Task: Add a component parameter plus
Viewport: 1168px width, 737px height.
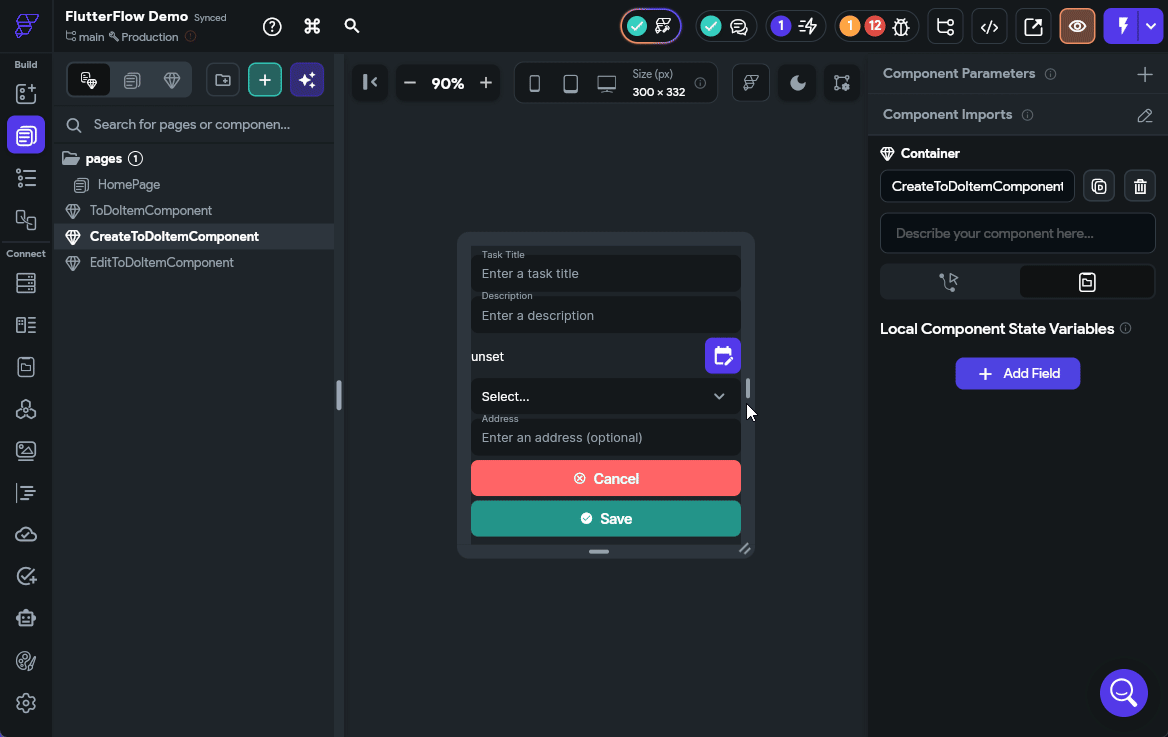Action: point(1145,74)
